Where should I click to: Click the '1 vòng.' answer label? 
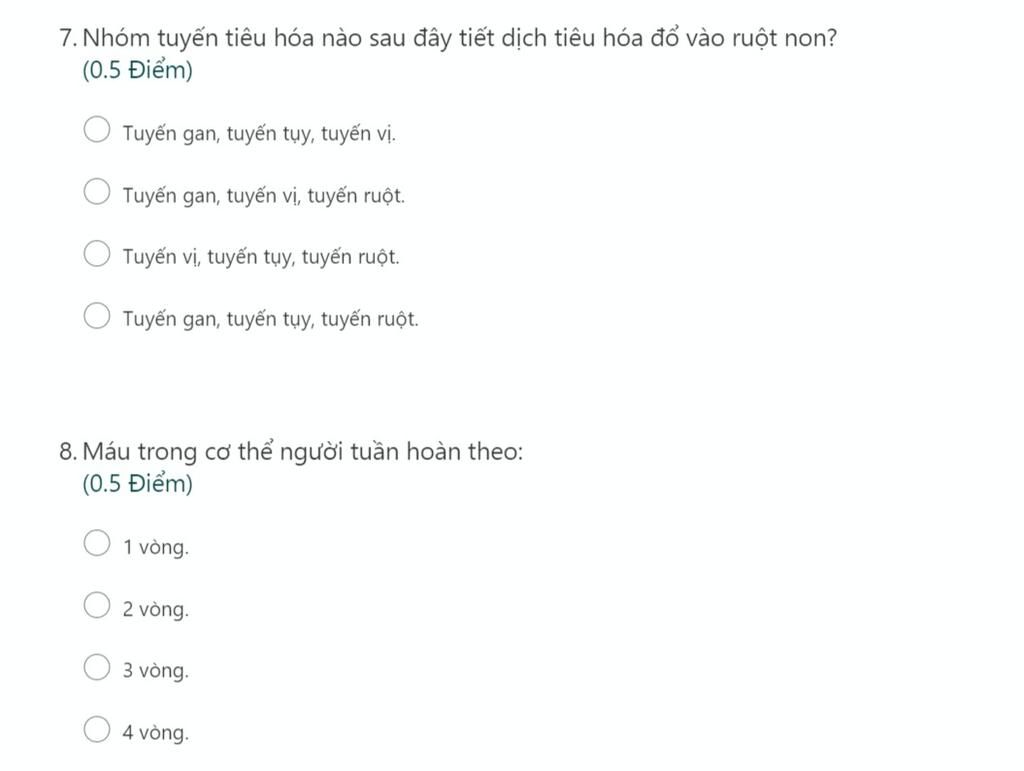pyautogui.click(x=156, y=547)
